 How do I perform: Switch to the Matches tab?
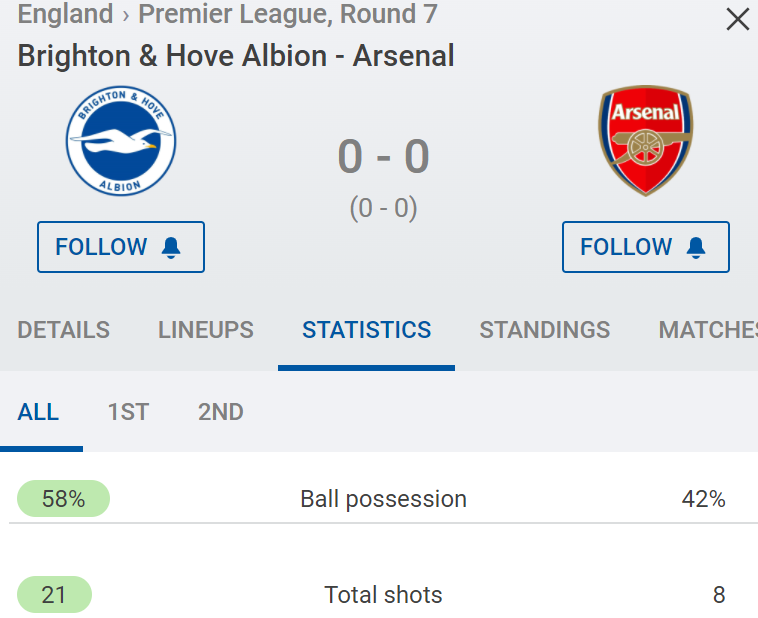(708, 330)
